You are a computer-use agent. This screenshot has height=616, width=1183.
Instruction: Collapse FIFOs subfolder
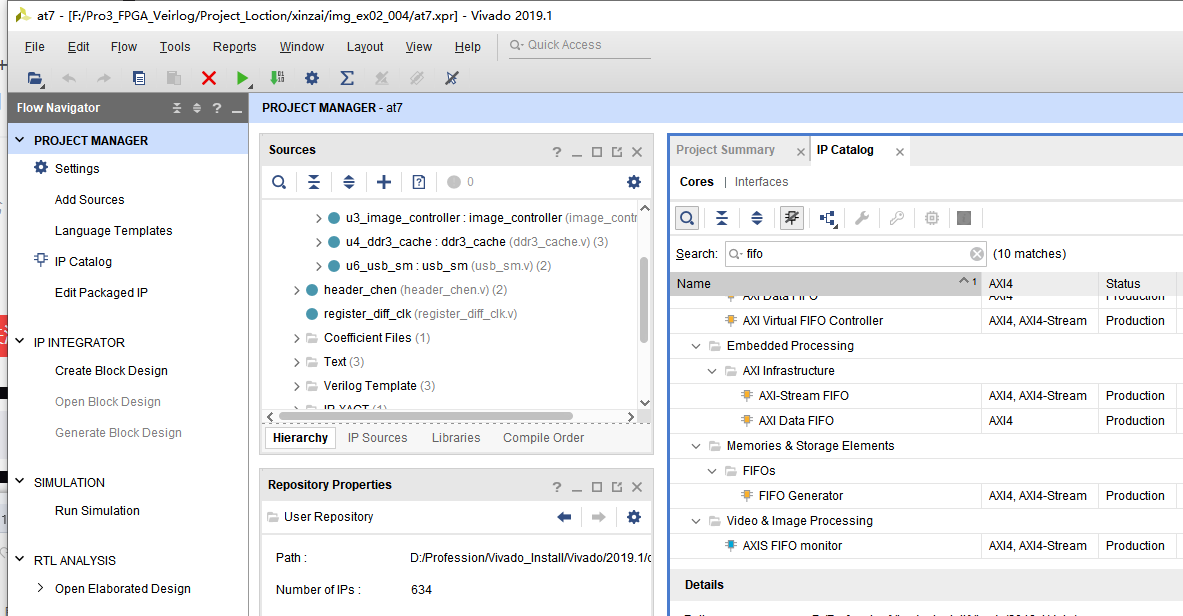pyautogui.click(x=711, y=471)
